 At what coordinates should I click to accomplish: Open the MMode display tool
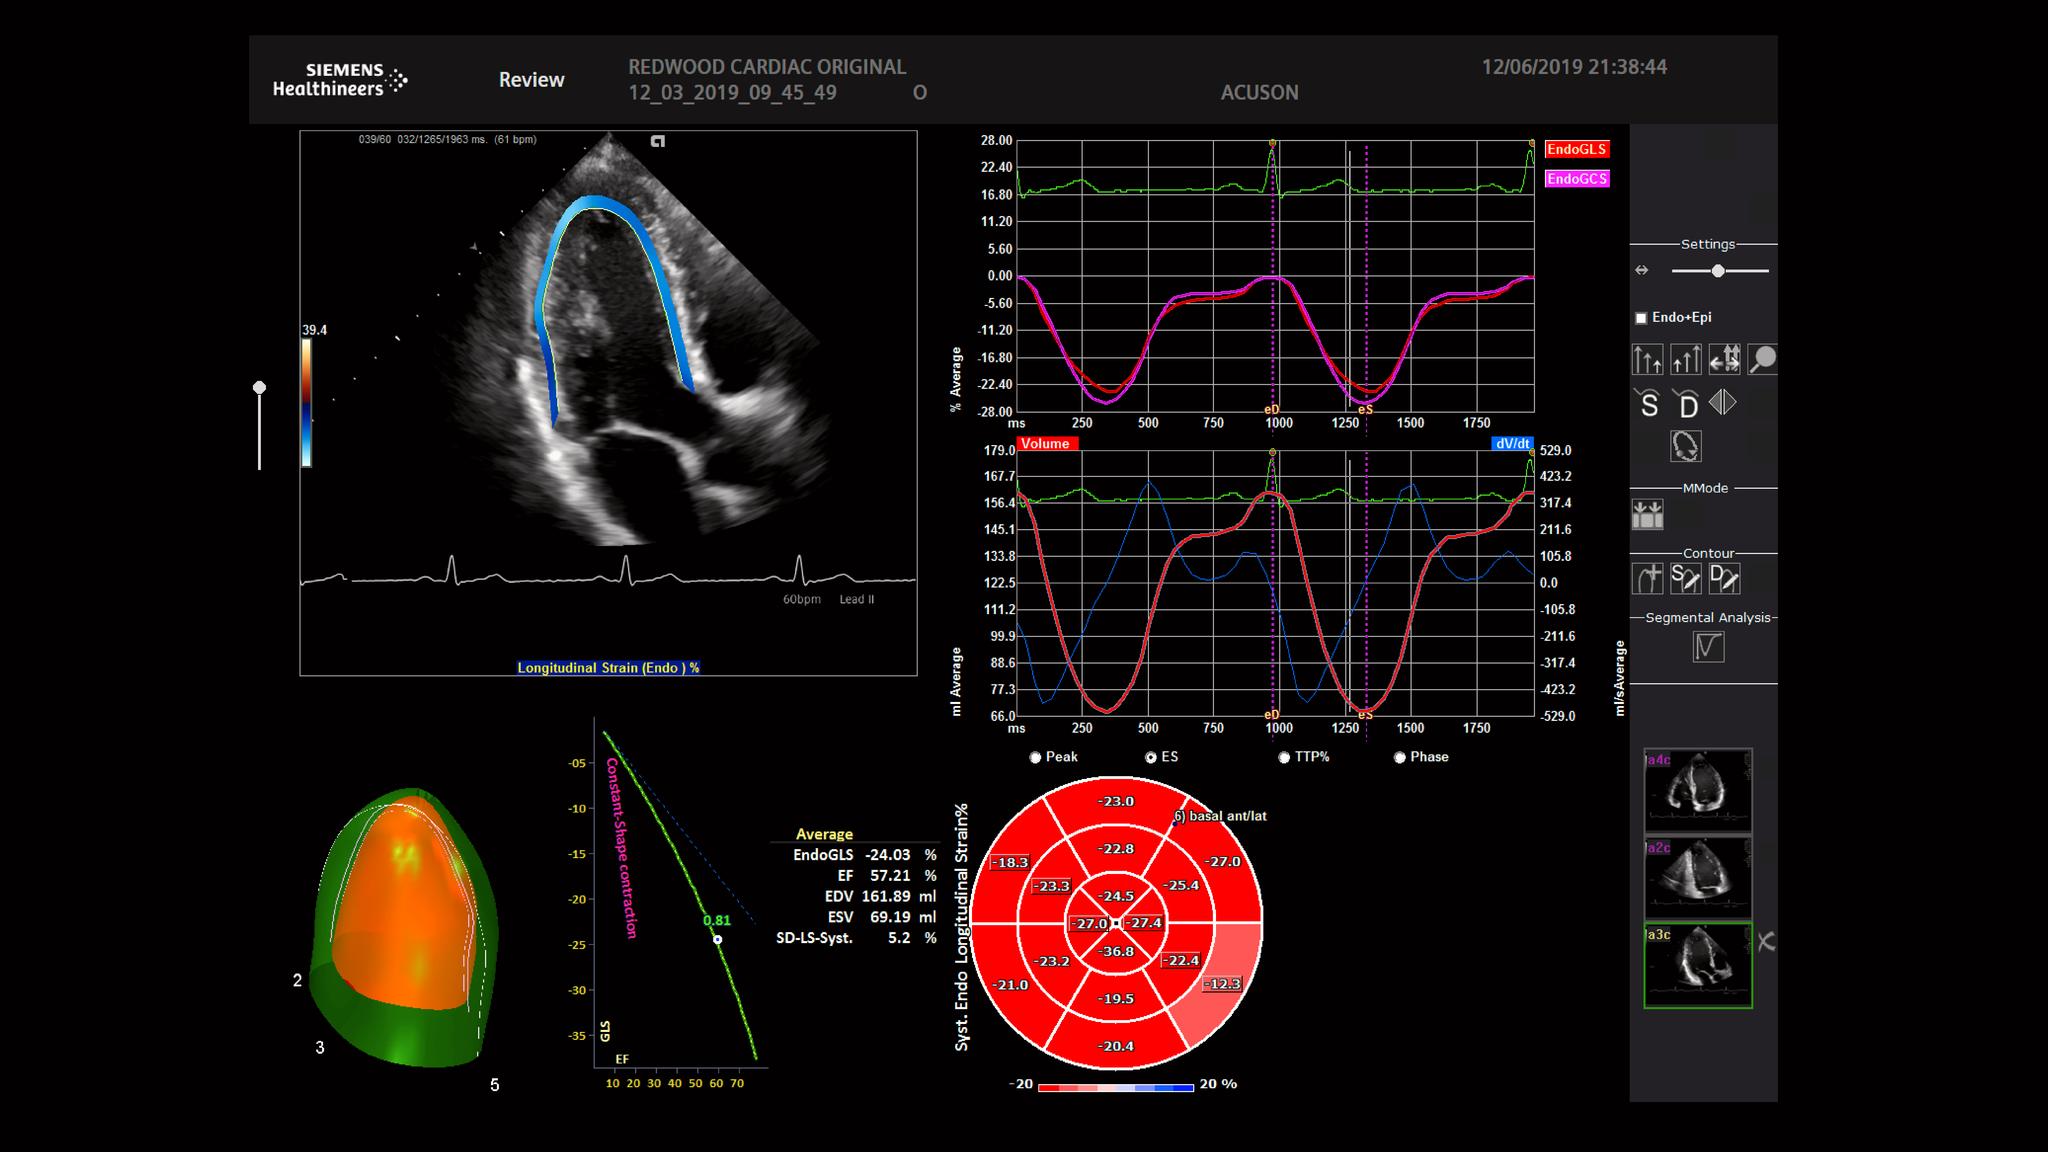[1648, 512]
